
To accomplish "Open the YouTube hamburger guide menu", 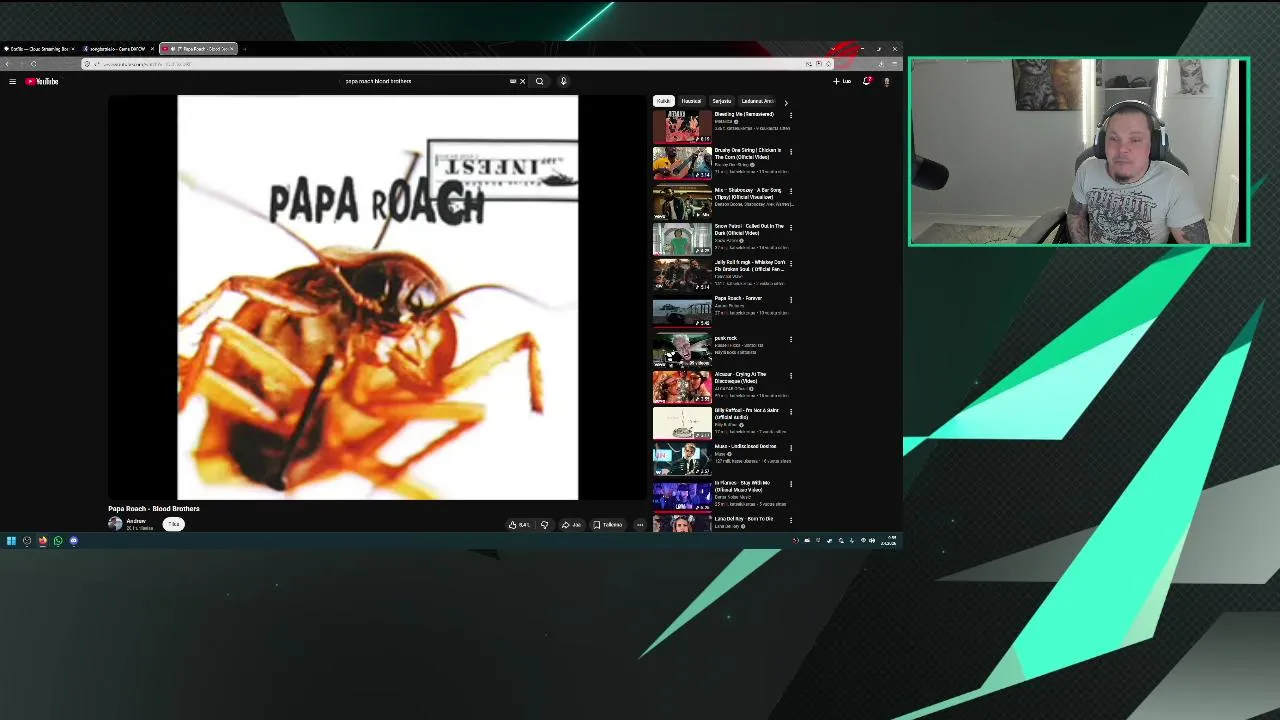I will tap(12, 81).
